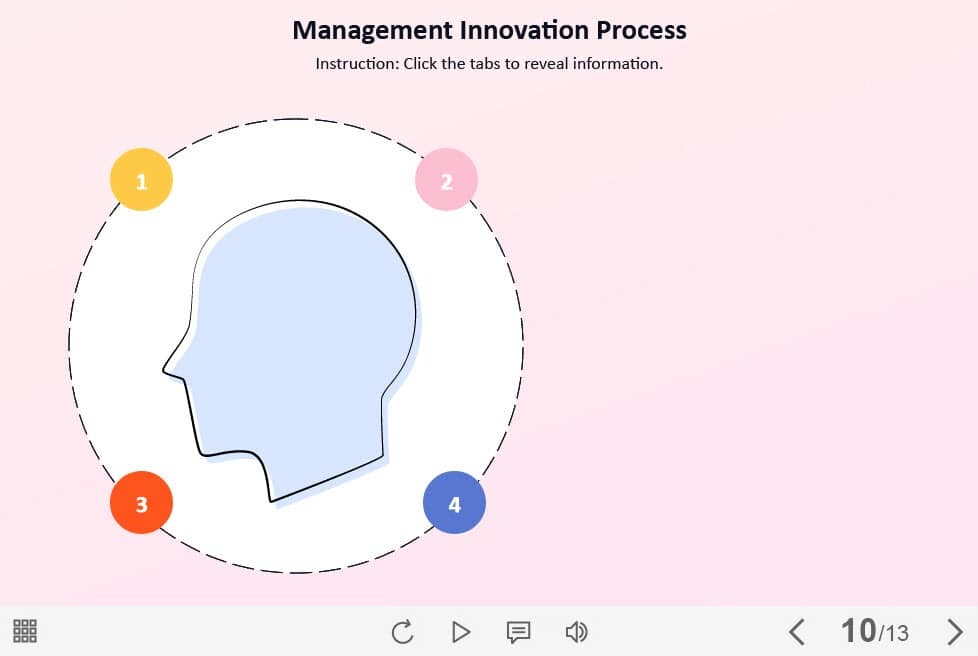Viewport: 978px width, 656px height.
Task: Click the instruction text line
Action: click(x=489, y=64)
